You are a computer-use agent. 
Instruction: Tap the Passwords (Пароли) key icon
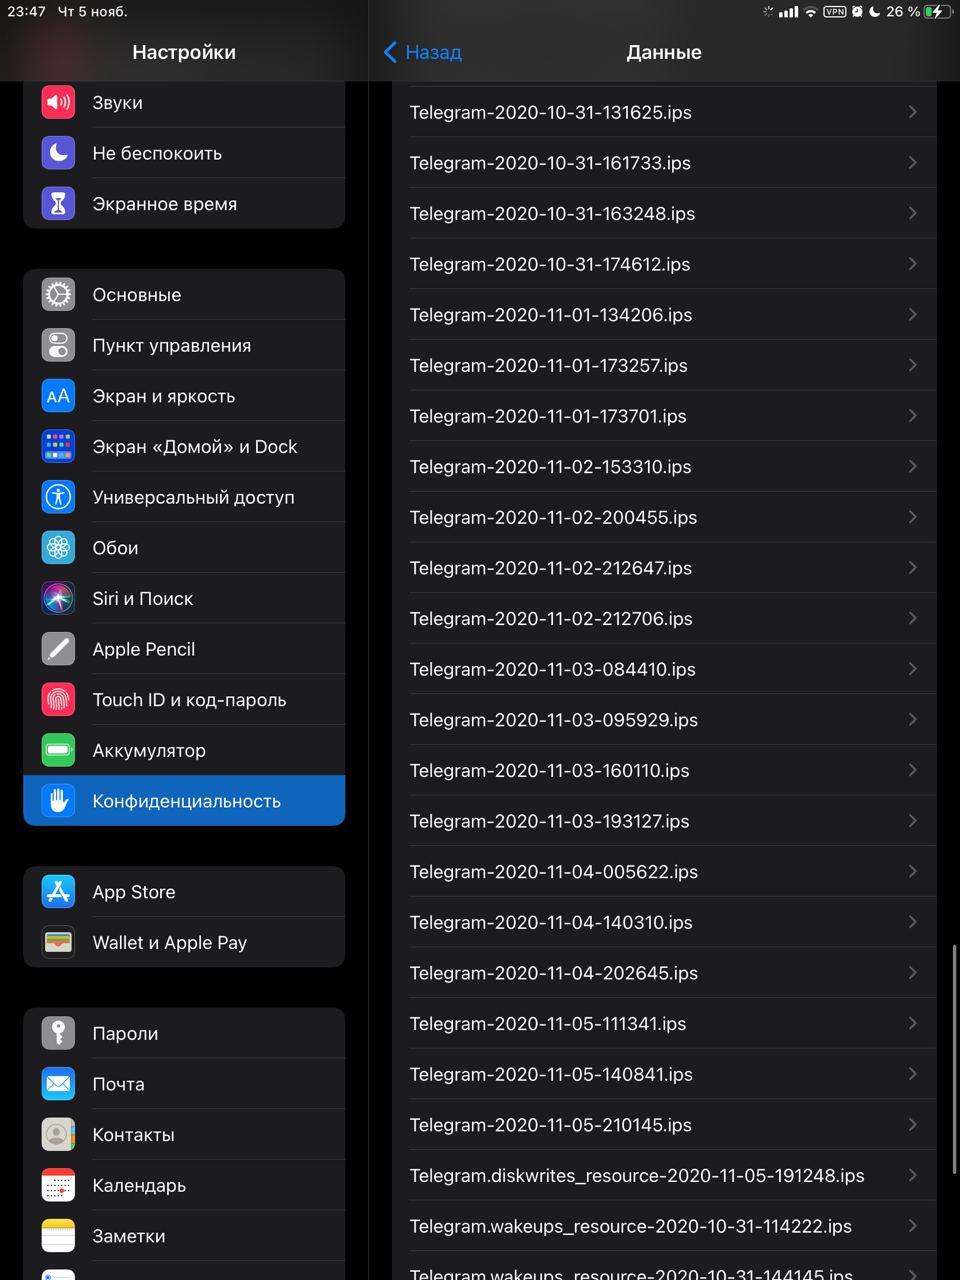tap(58, 1033)
